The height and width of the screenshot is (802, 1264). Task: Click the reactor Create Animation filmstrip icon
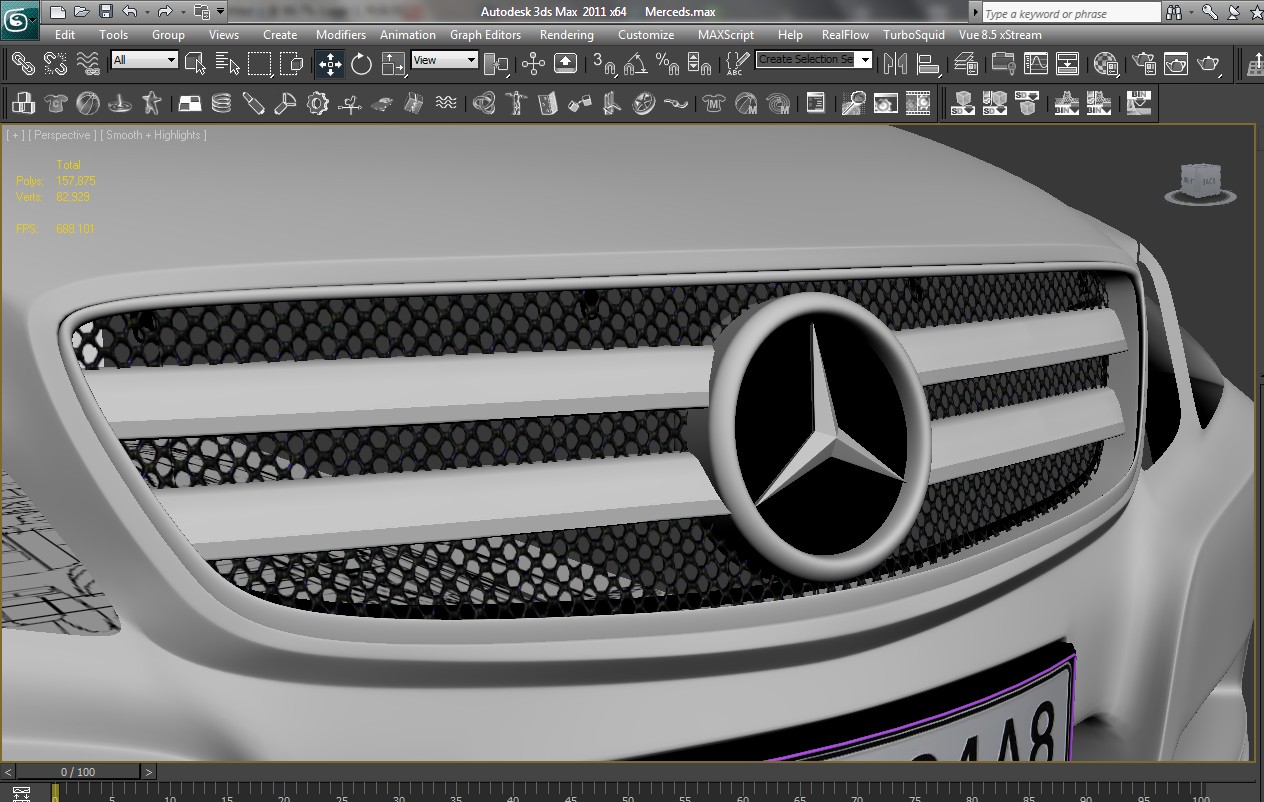[918, 103]
